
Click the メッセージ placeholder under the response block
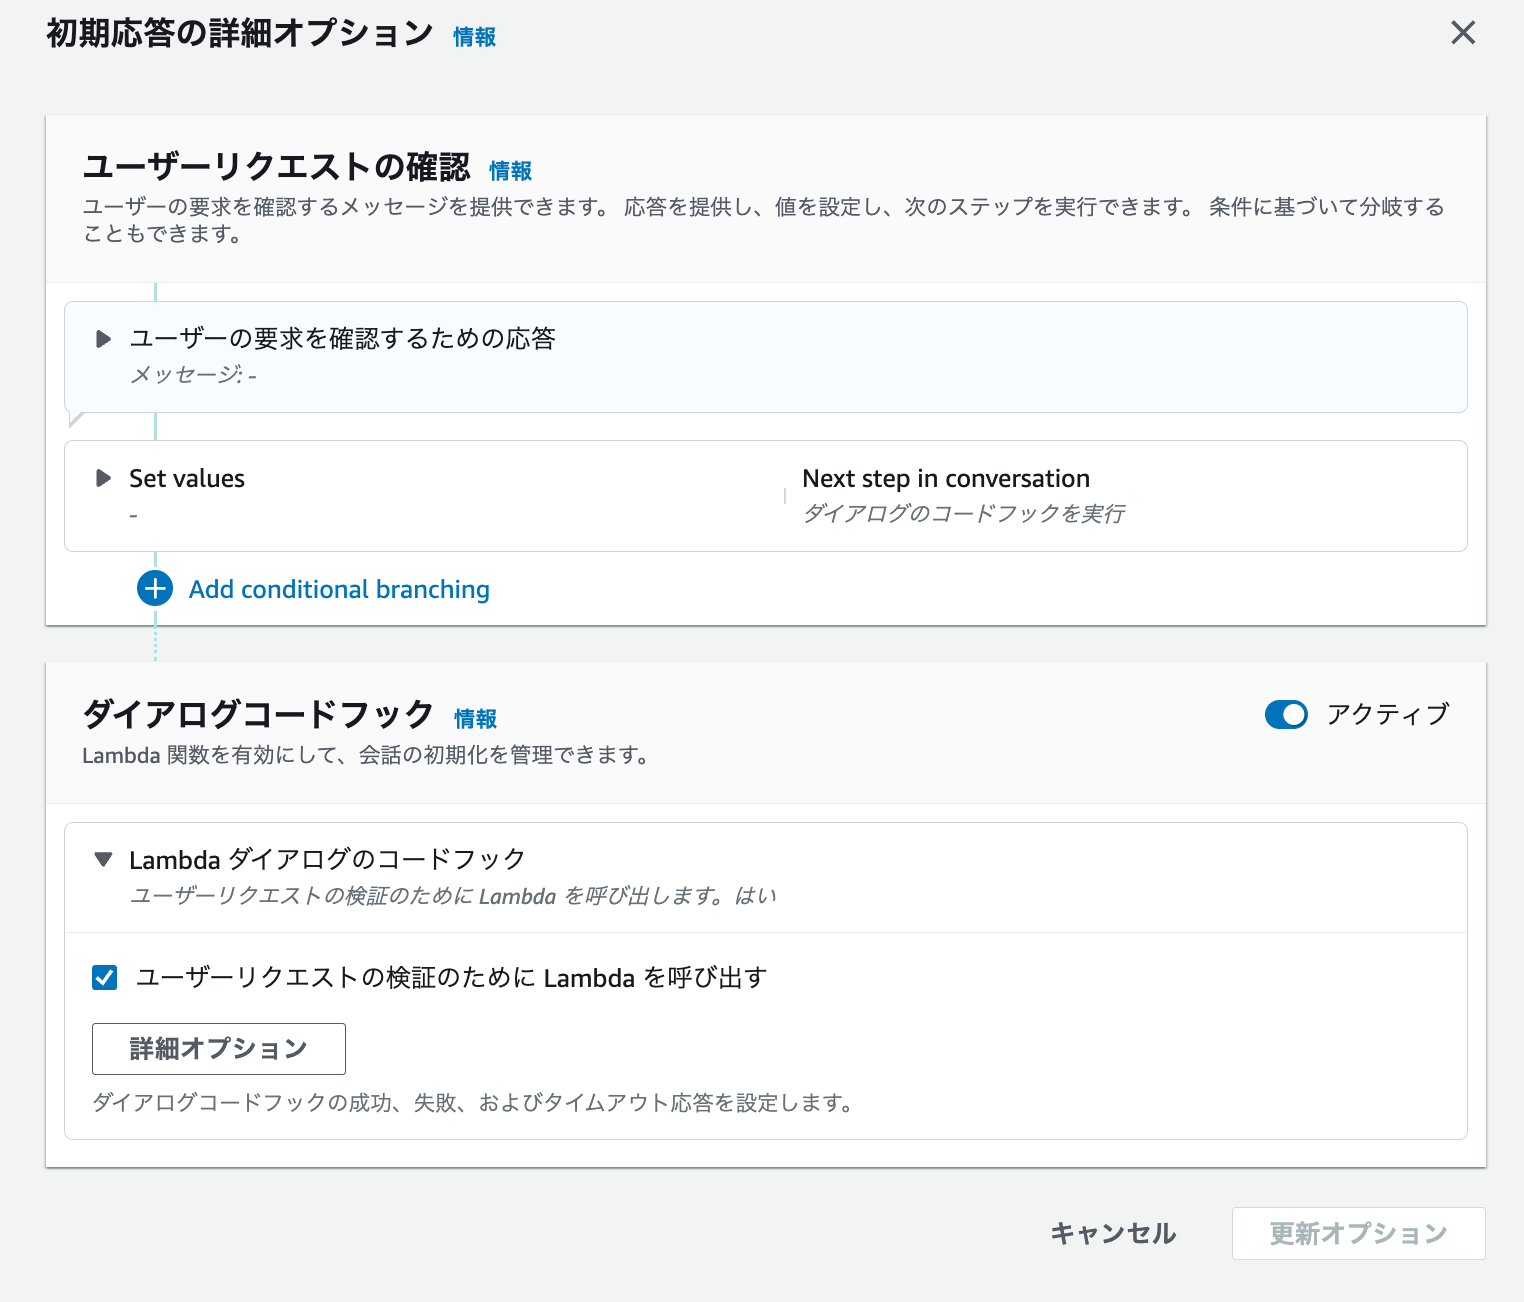pos(192,376)
